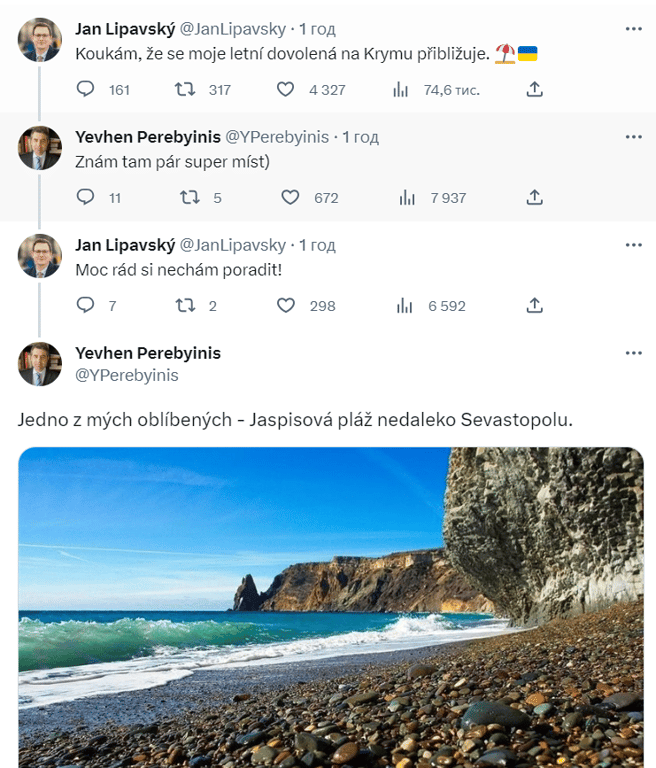Like the tweet with 4 327 likes
Viewport: 656px width, 768px height.
click(x=286, y=90)
